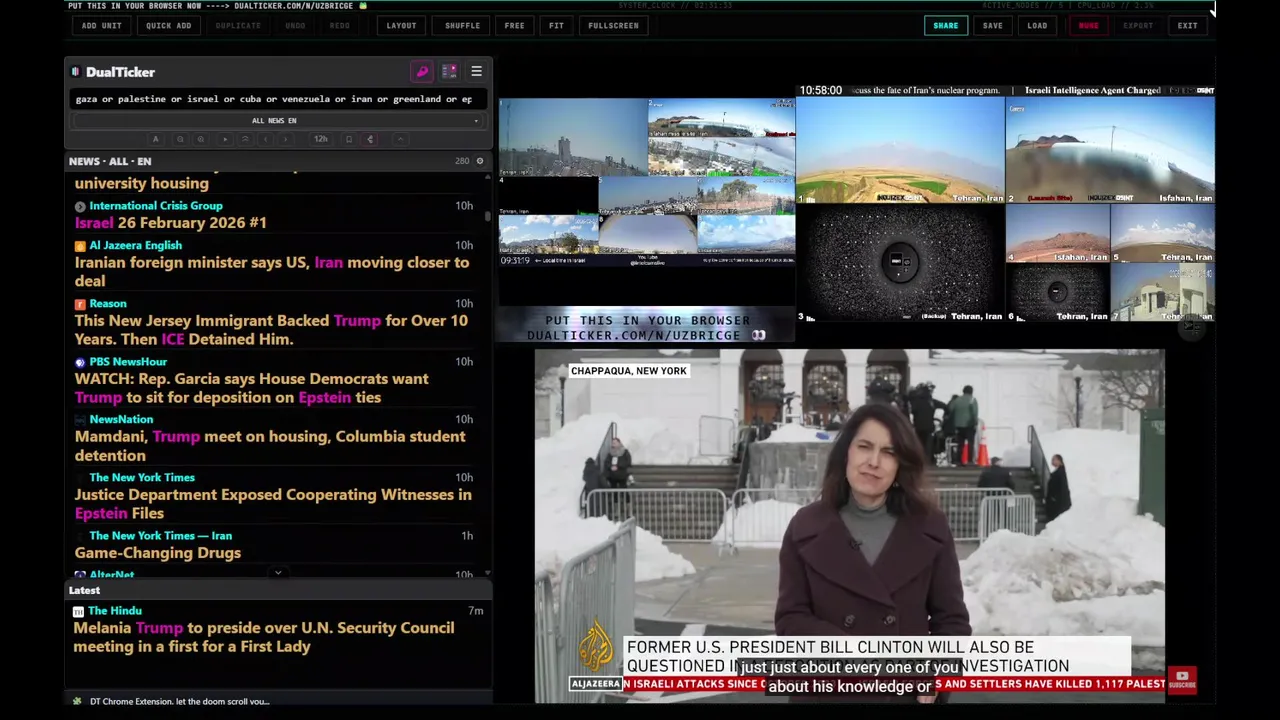Viewport: 1280px width, 720px height.
Task: Click the double chevron up icon
Action: pos(245,139)
